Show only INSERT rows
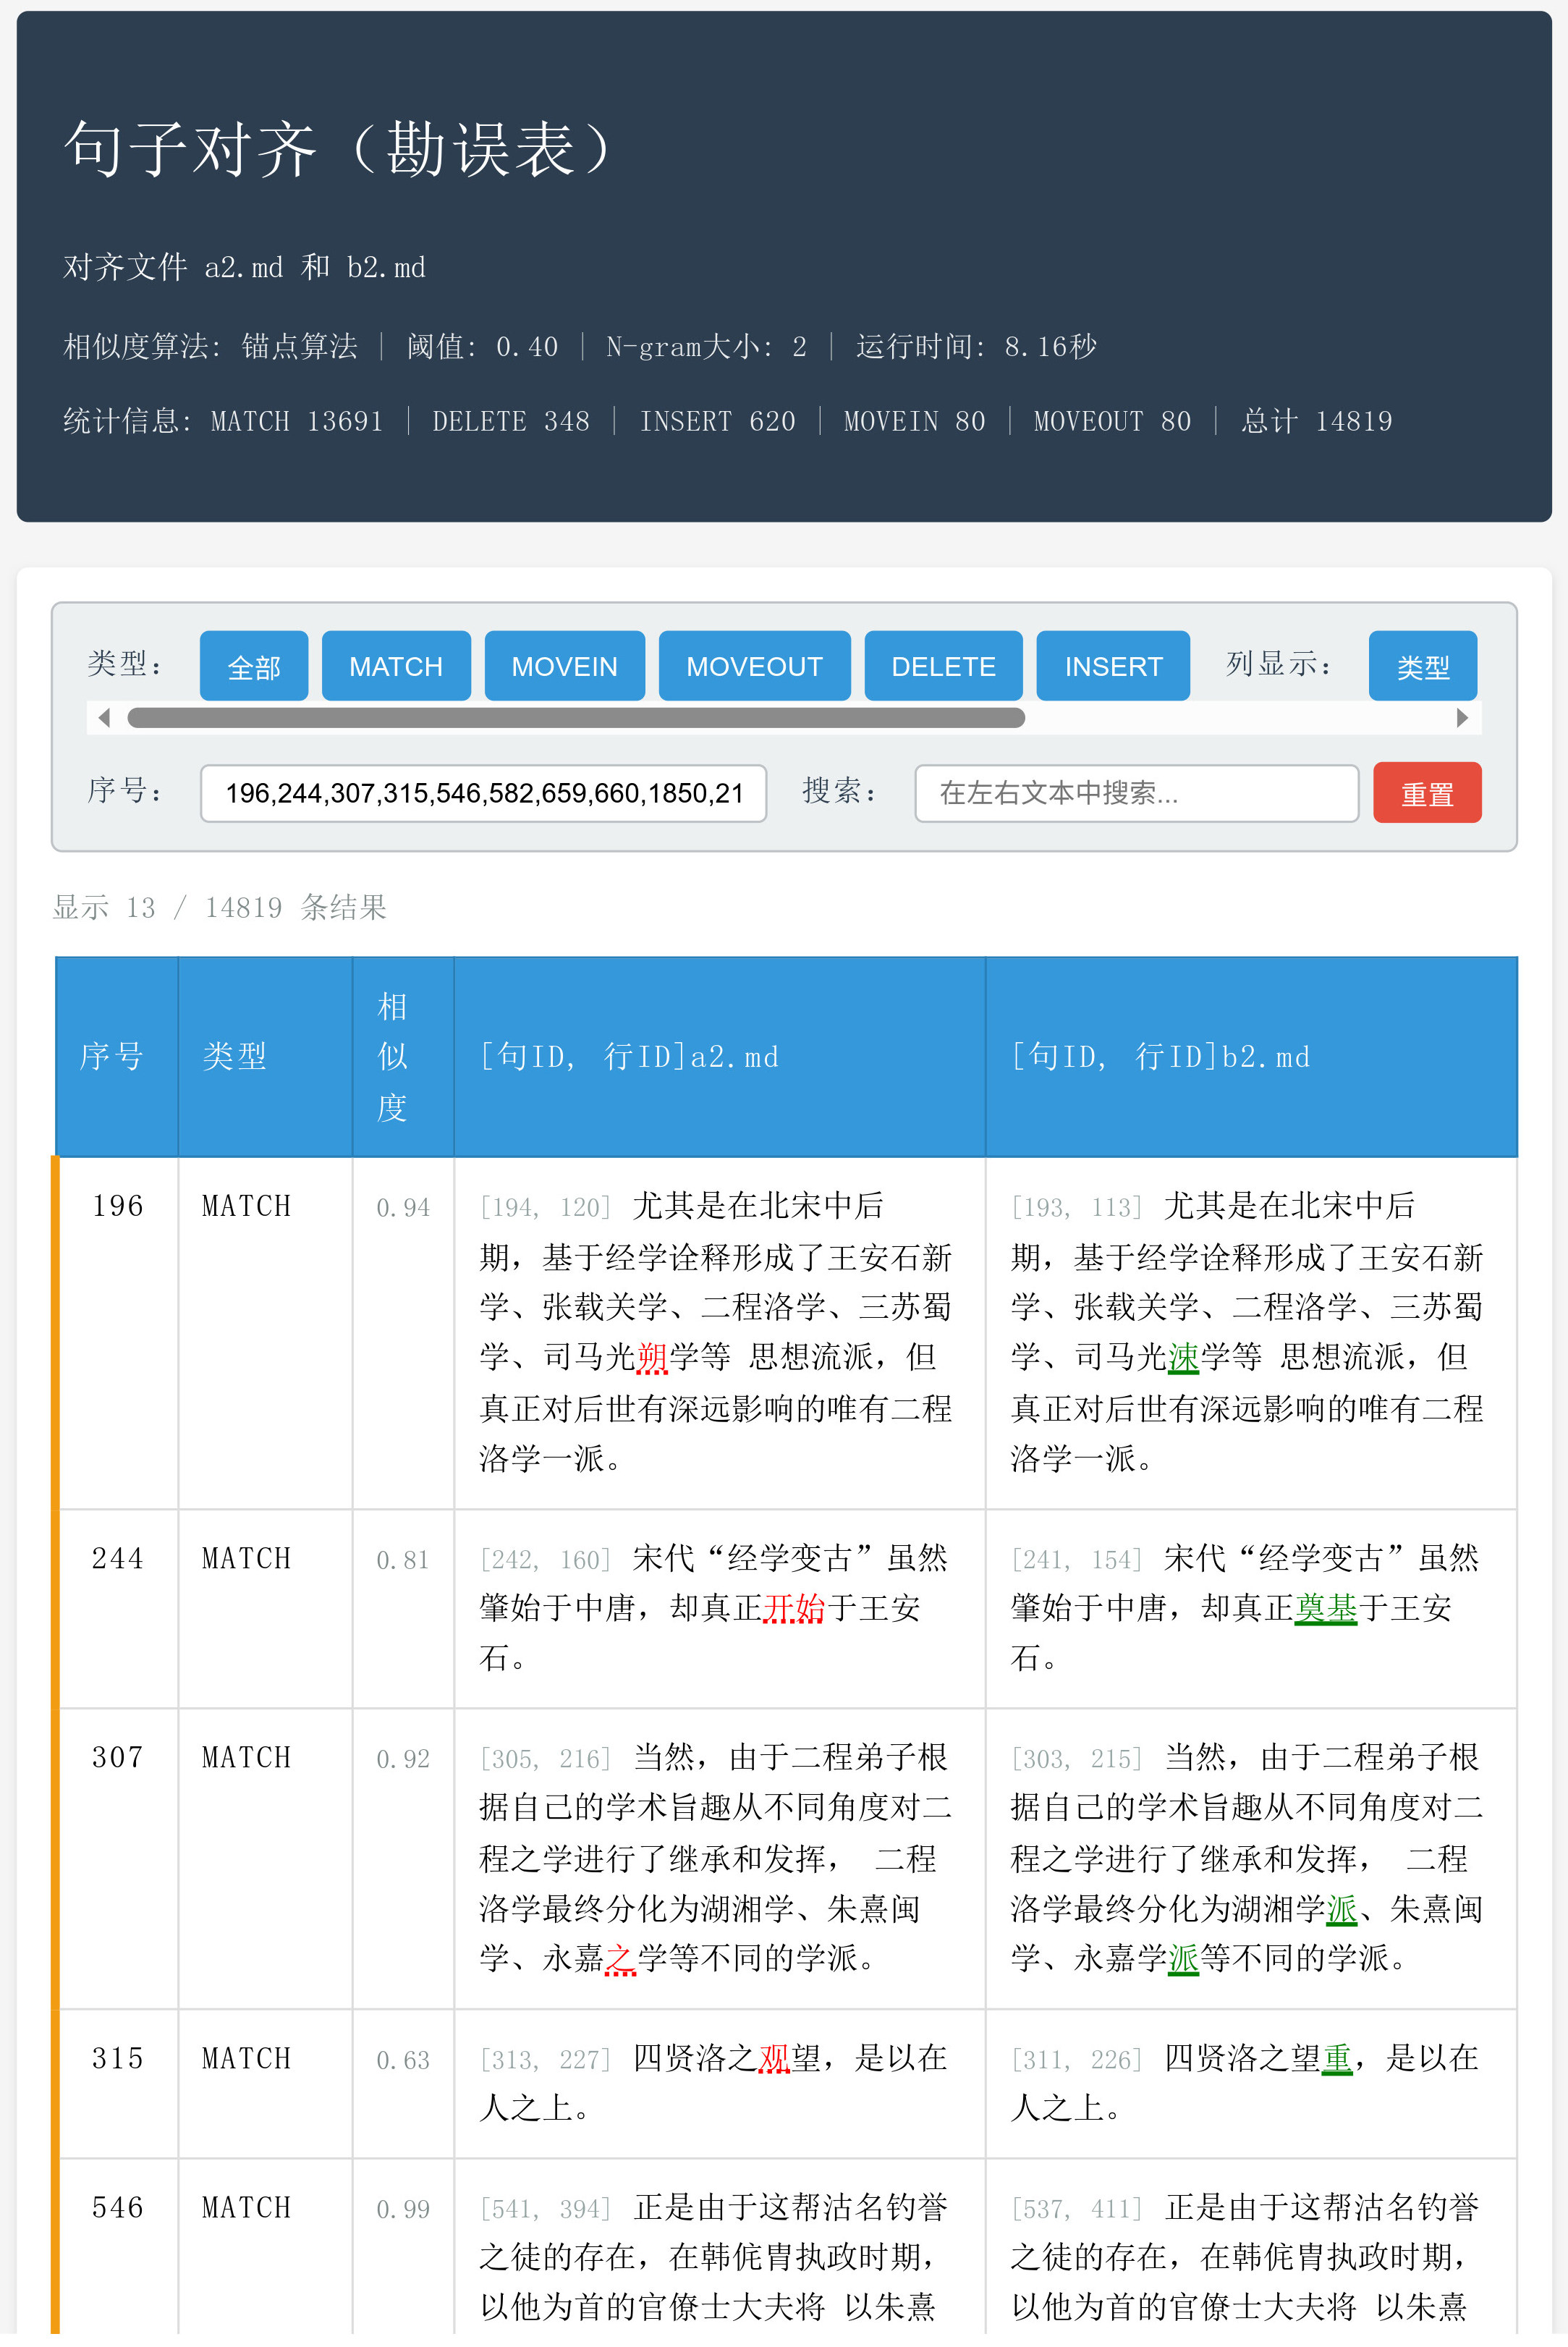This screenshot has width=1568, height=2347. click(x=1112, y=666)
